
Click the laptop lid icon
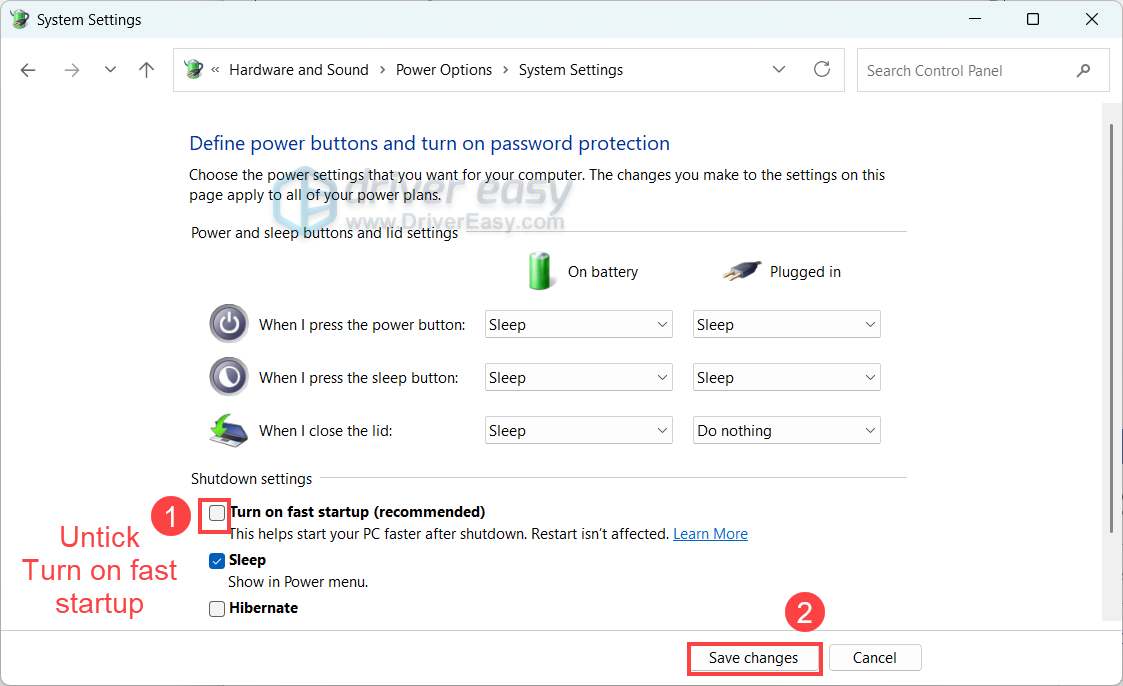tap(229, 430)
